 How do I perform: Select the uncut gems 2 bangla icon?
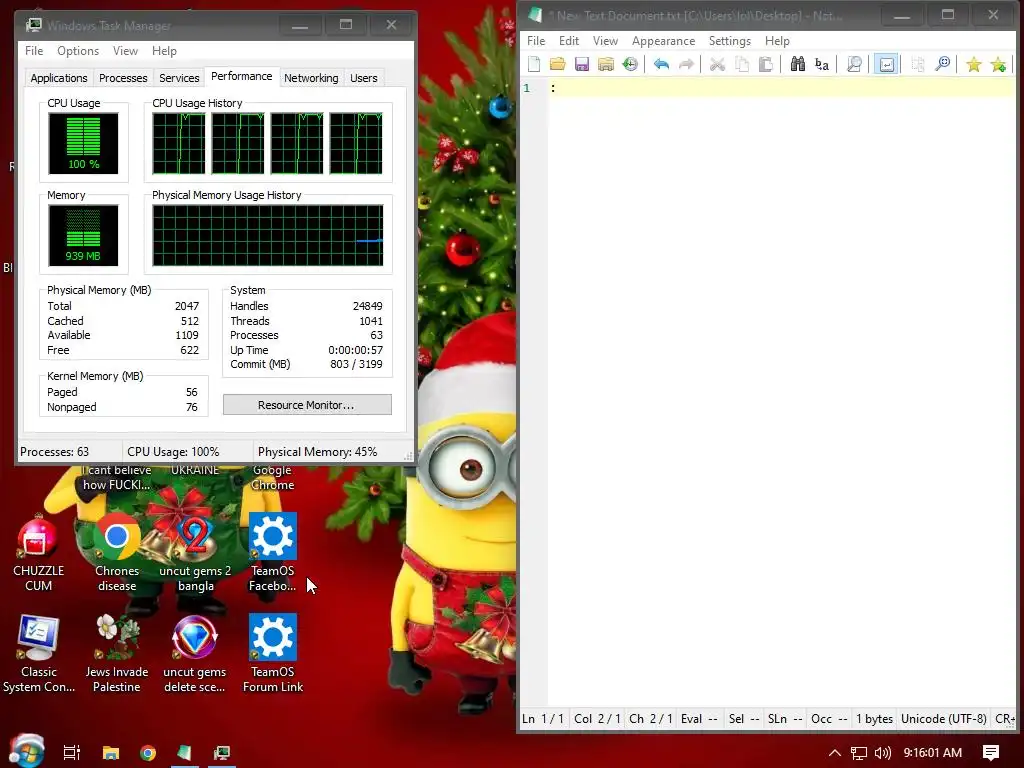(x=195, y=552)
